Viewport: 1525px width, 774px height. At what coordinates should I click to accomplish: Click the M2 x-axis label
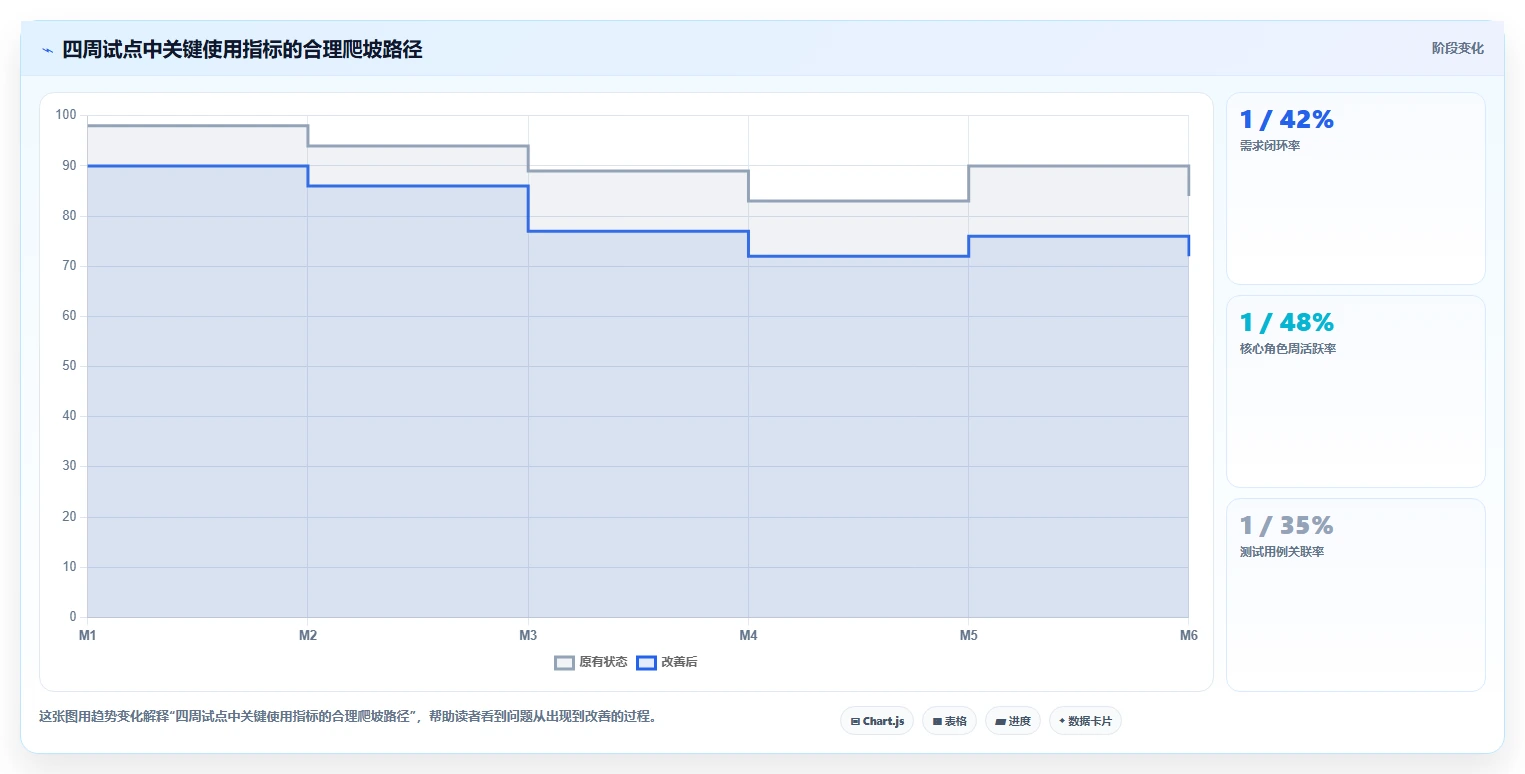(x=308, y=636)
